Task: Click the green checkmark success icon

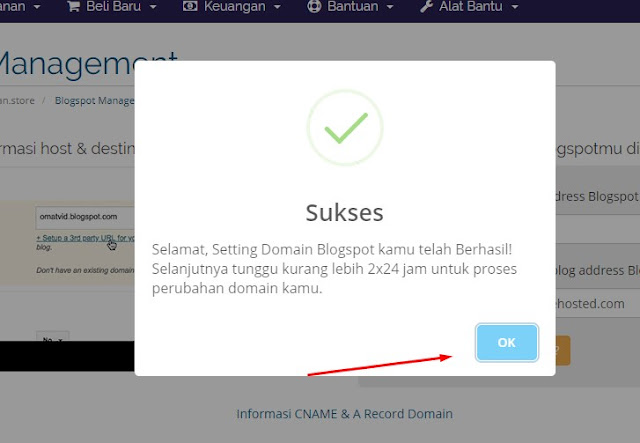Action: pos(345,128)
